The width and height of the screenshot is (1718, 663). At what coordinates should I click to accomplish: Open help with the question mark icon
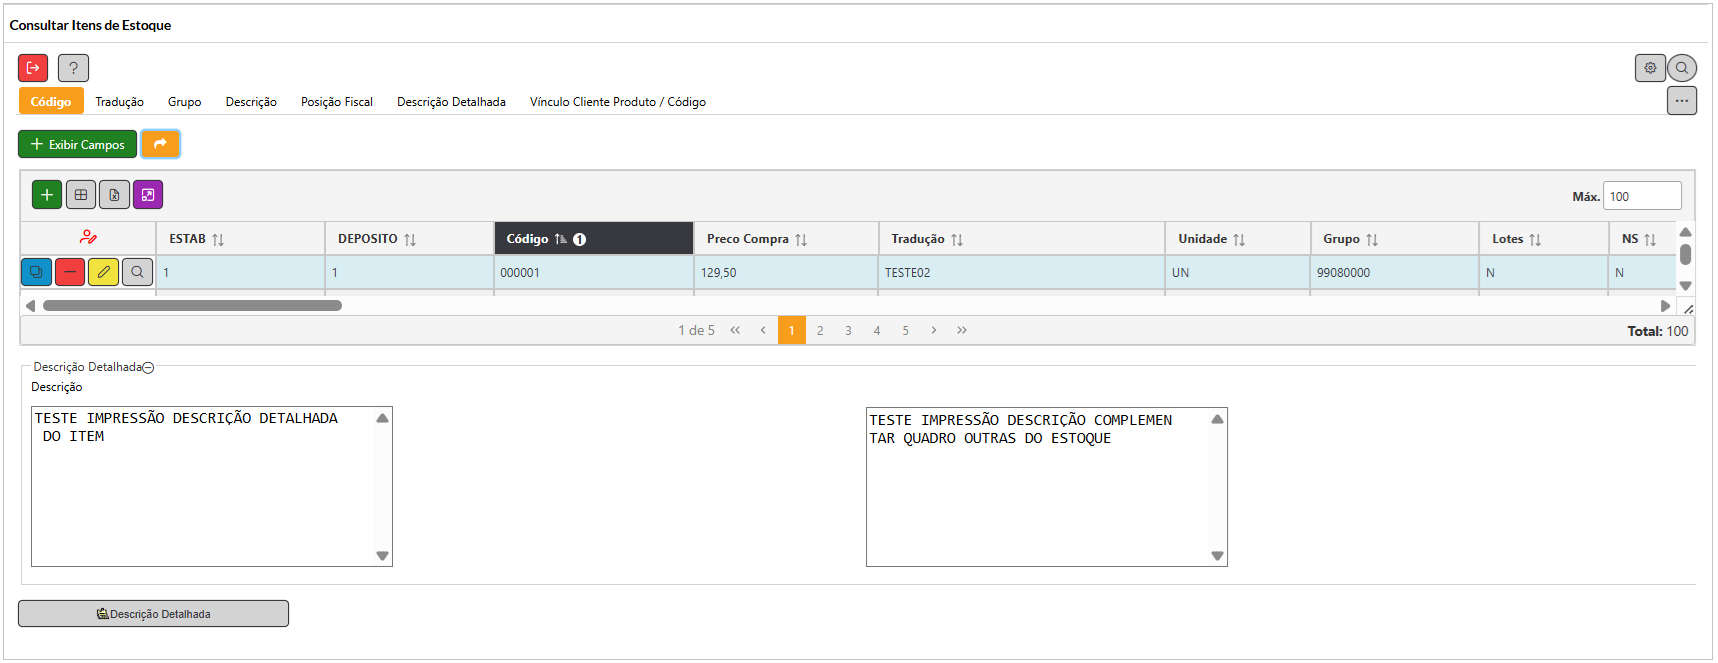[73, 68]
